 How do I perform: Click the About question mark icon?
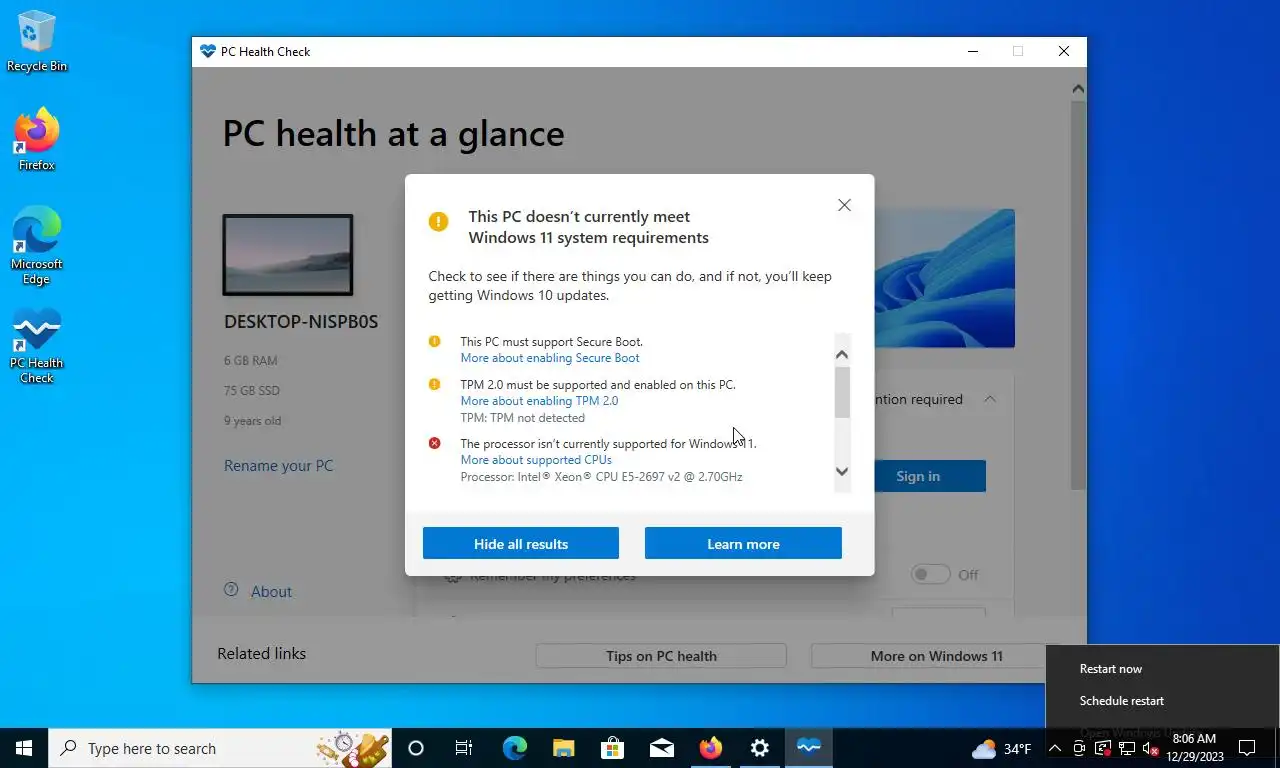coord(231,590)
